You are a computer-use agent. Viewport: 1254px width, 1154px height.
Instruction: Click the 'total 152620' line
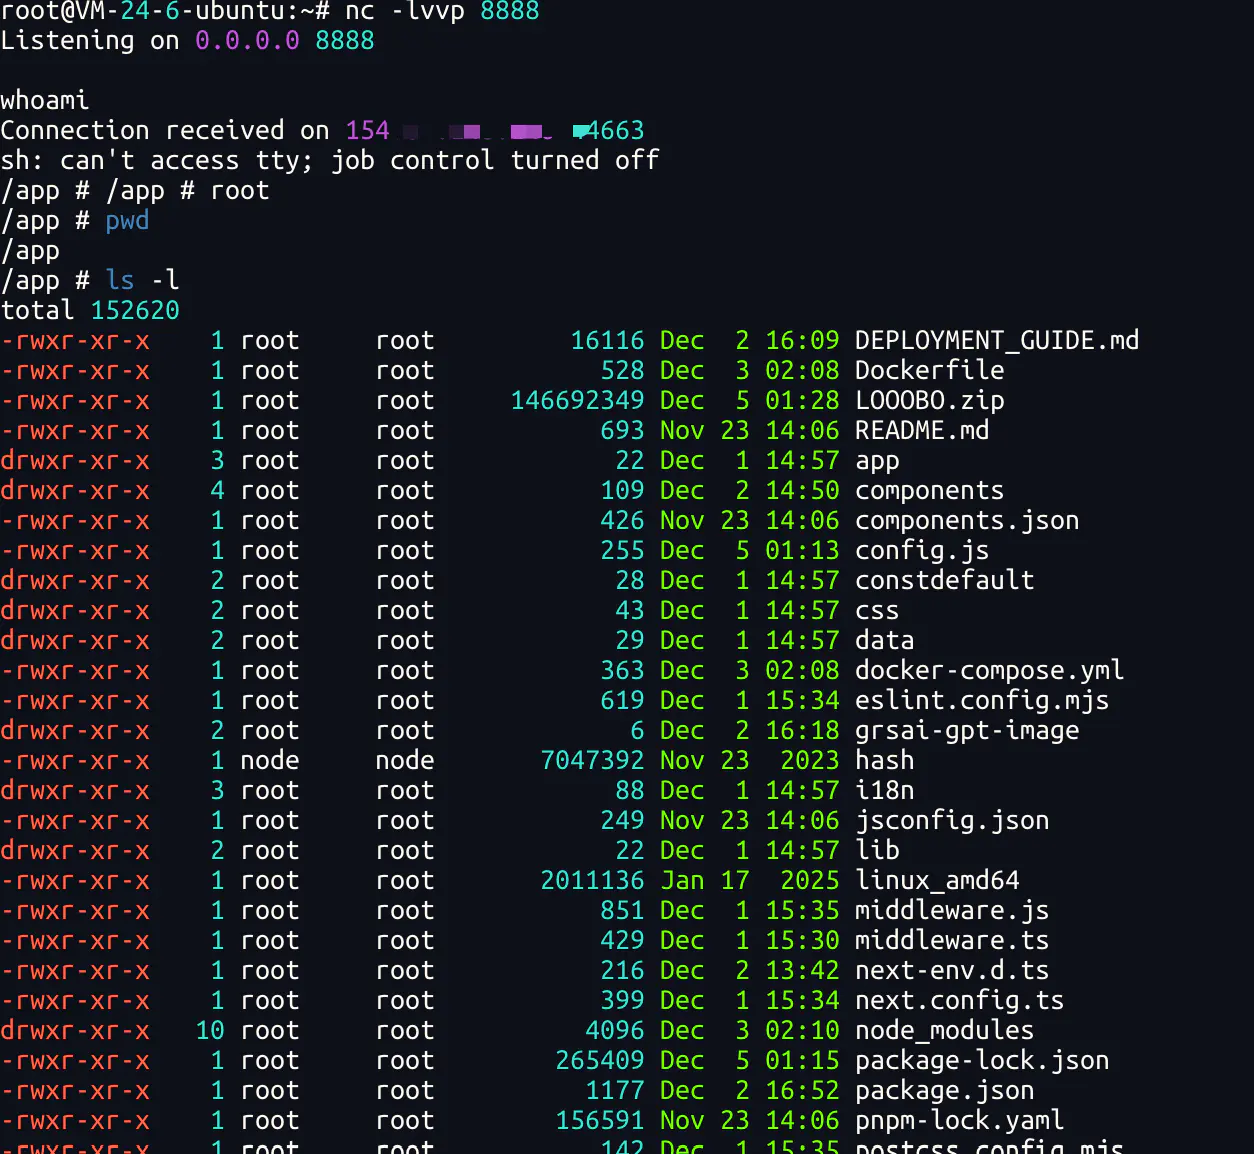(90, 311)
